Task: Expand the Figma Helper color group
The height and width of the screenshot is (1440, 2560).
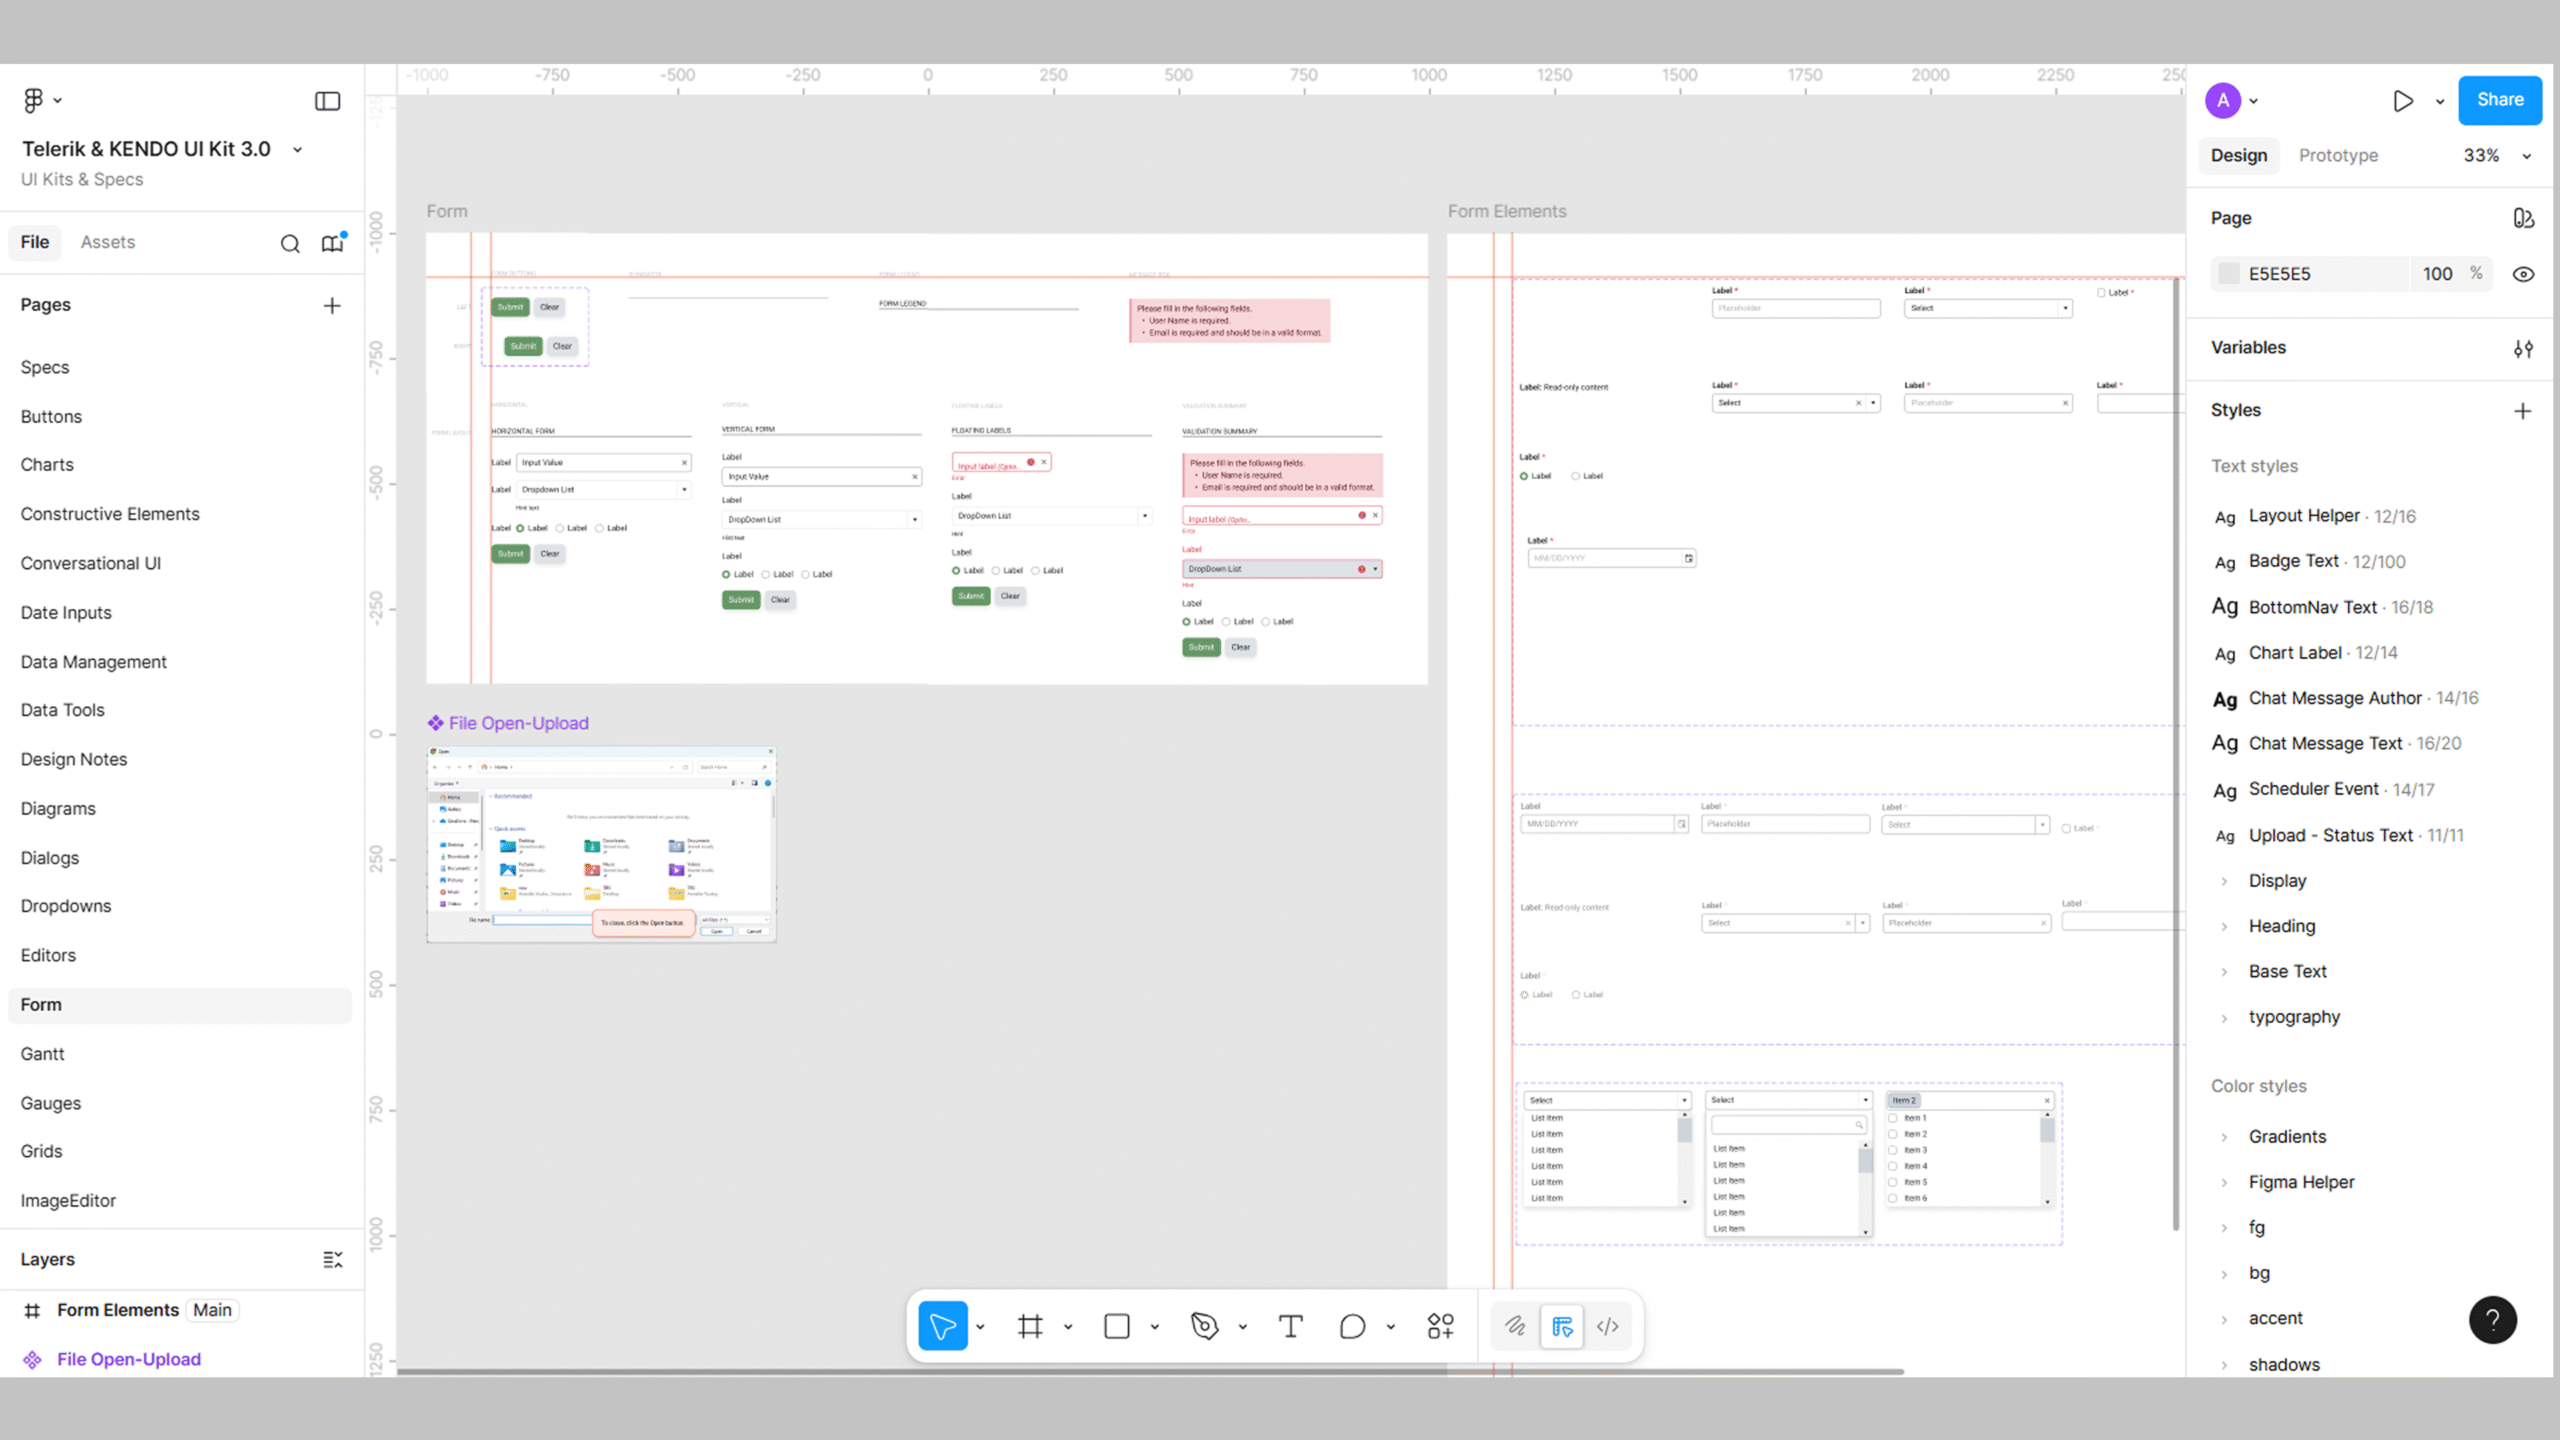Action: click(2225, 1182)
